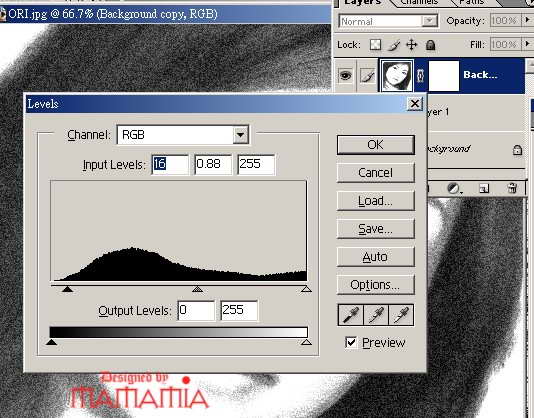The width and height of the screenshot is (534, 418).
Task: Hide the Background copy layer eye
Action: [345, 75]
